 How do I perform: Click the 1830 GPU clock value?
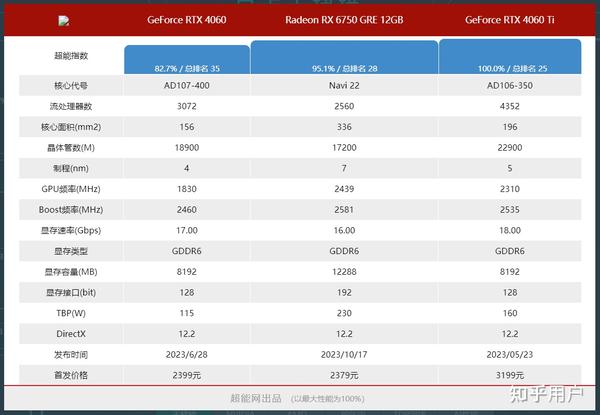click(187, 189)
